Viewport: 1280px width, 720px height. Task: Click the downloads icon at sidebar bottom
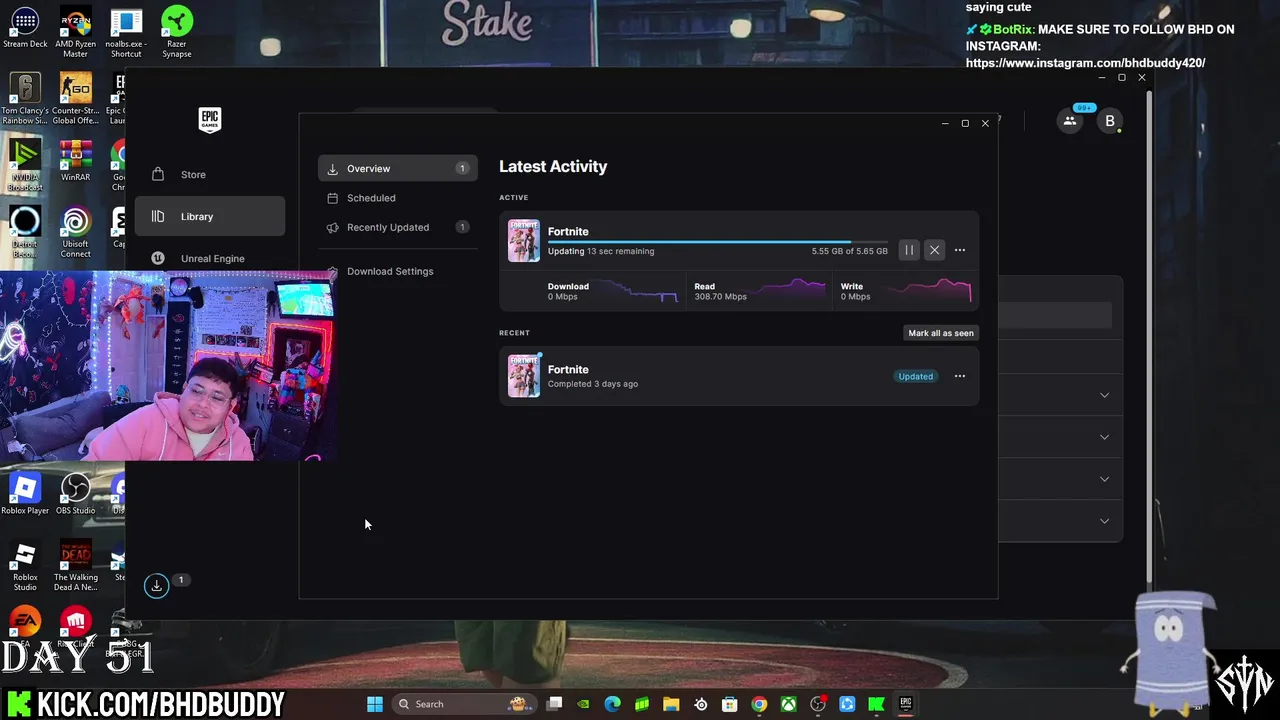click(157, 586)
